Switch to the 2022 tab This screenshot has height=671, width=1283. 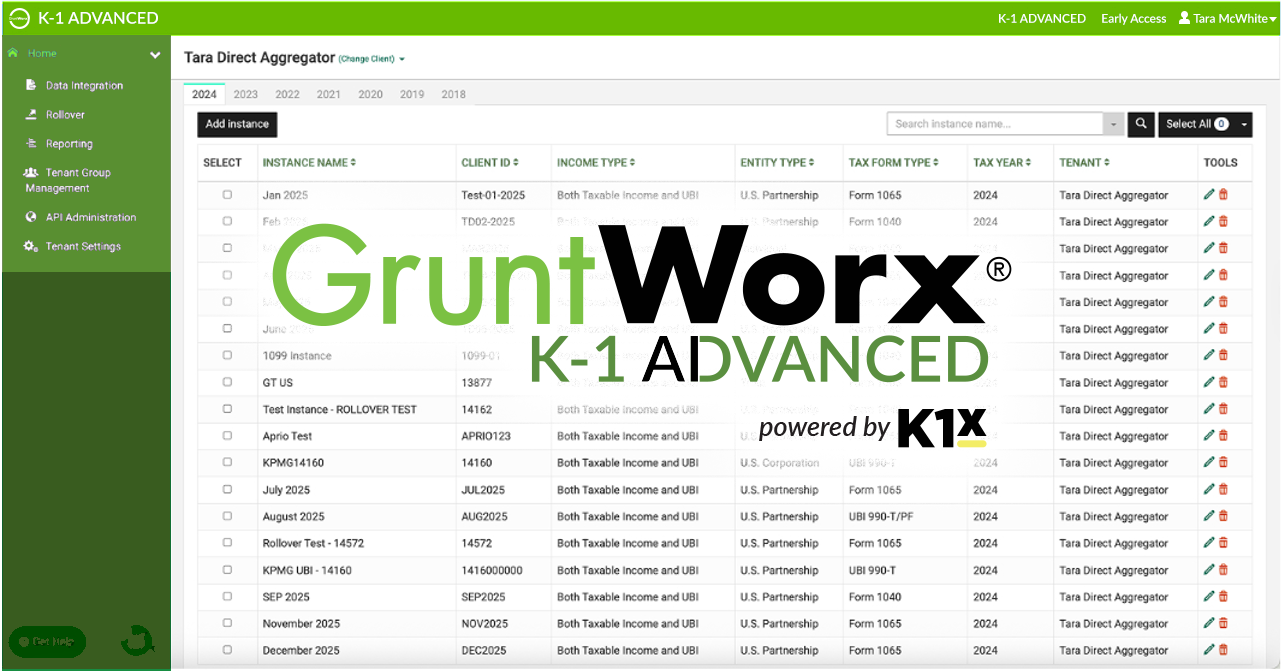click(x=287, y=94)
